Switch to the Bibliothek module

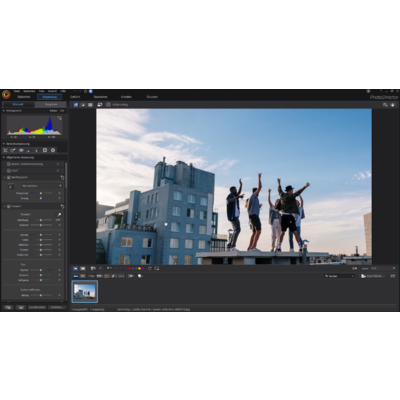[x=24, y=97]
